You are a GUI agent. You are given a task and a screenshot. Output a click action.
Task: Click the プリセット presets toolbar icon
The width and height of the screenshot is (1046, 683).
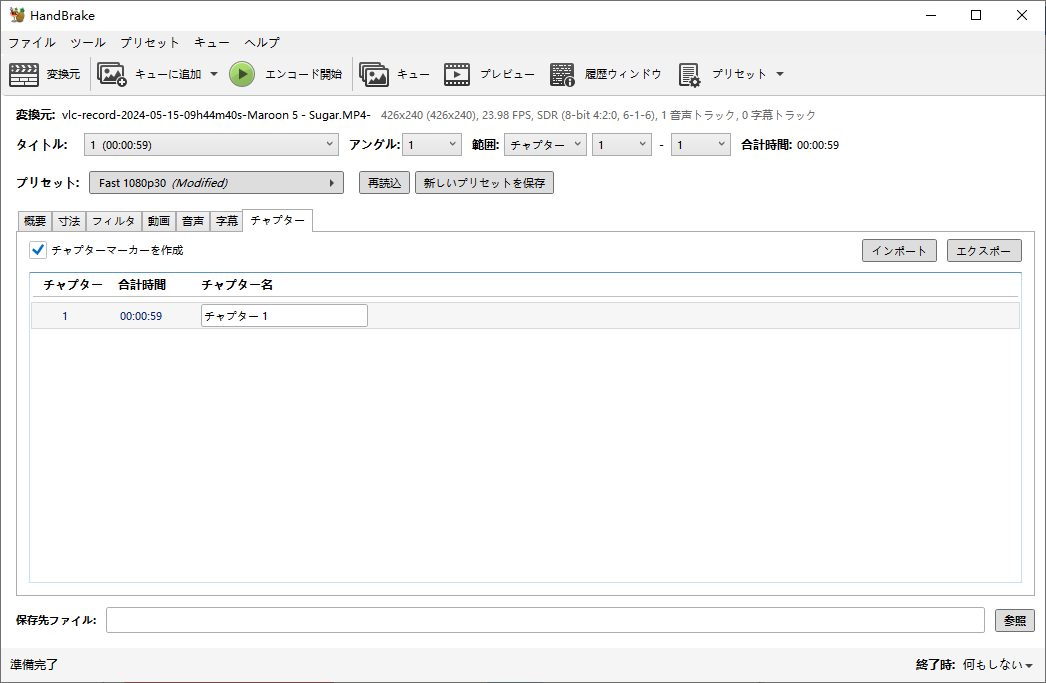689,74
